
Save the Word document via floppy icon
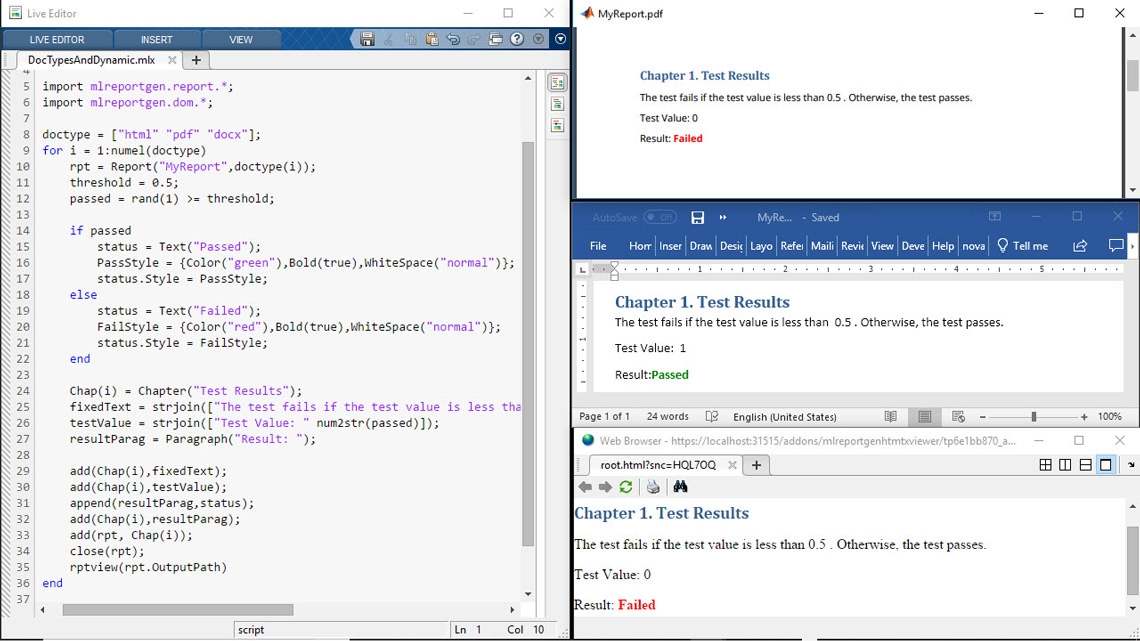click(698, 217)
